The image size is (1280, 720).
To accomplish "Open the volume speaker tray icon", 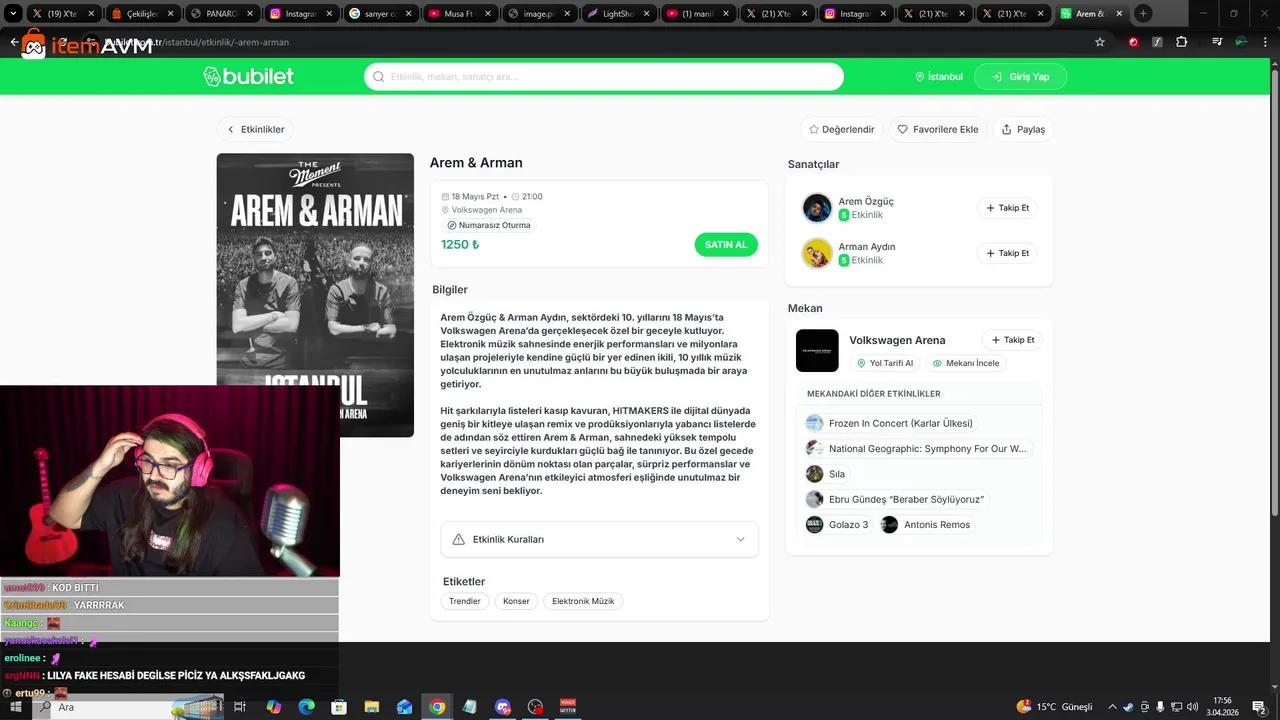I will click(x=1190, y=707).
